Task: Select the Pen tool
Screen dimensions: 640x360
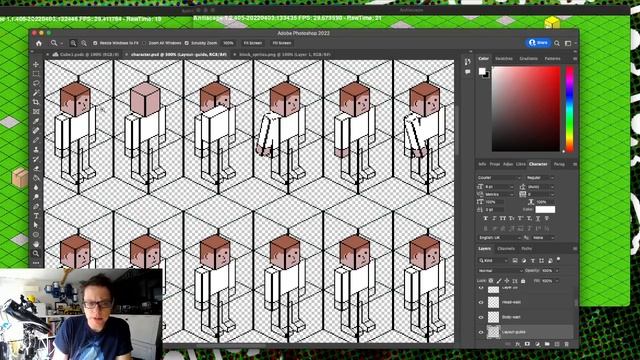Action: tap(36, 206)
